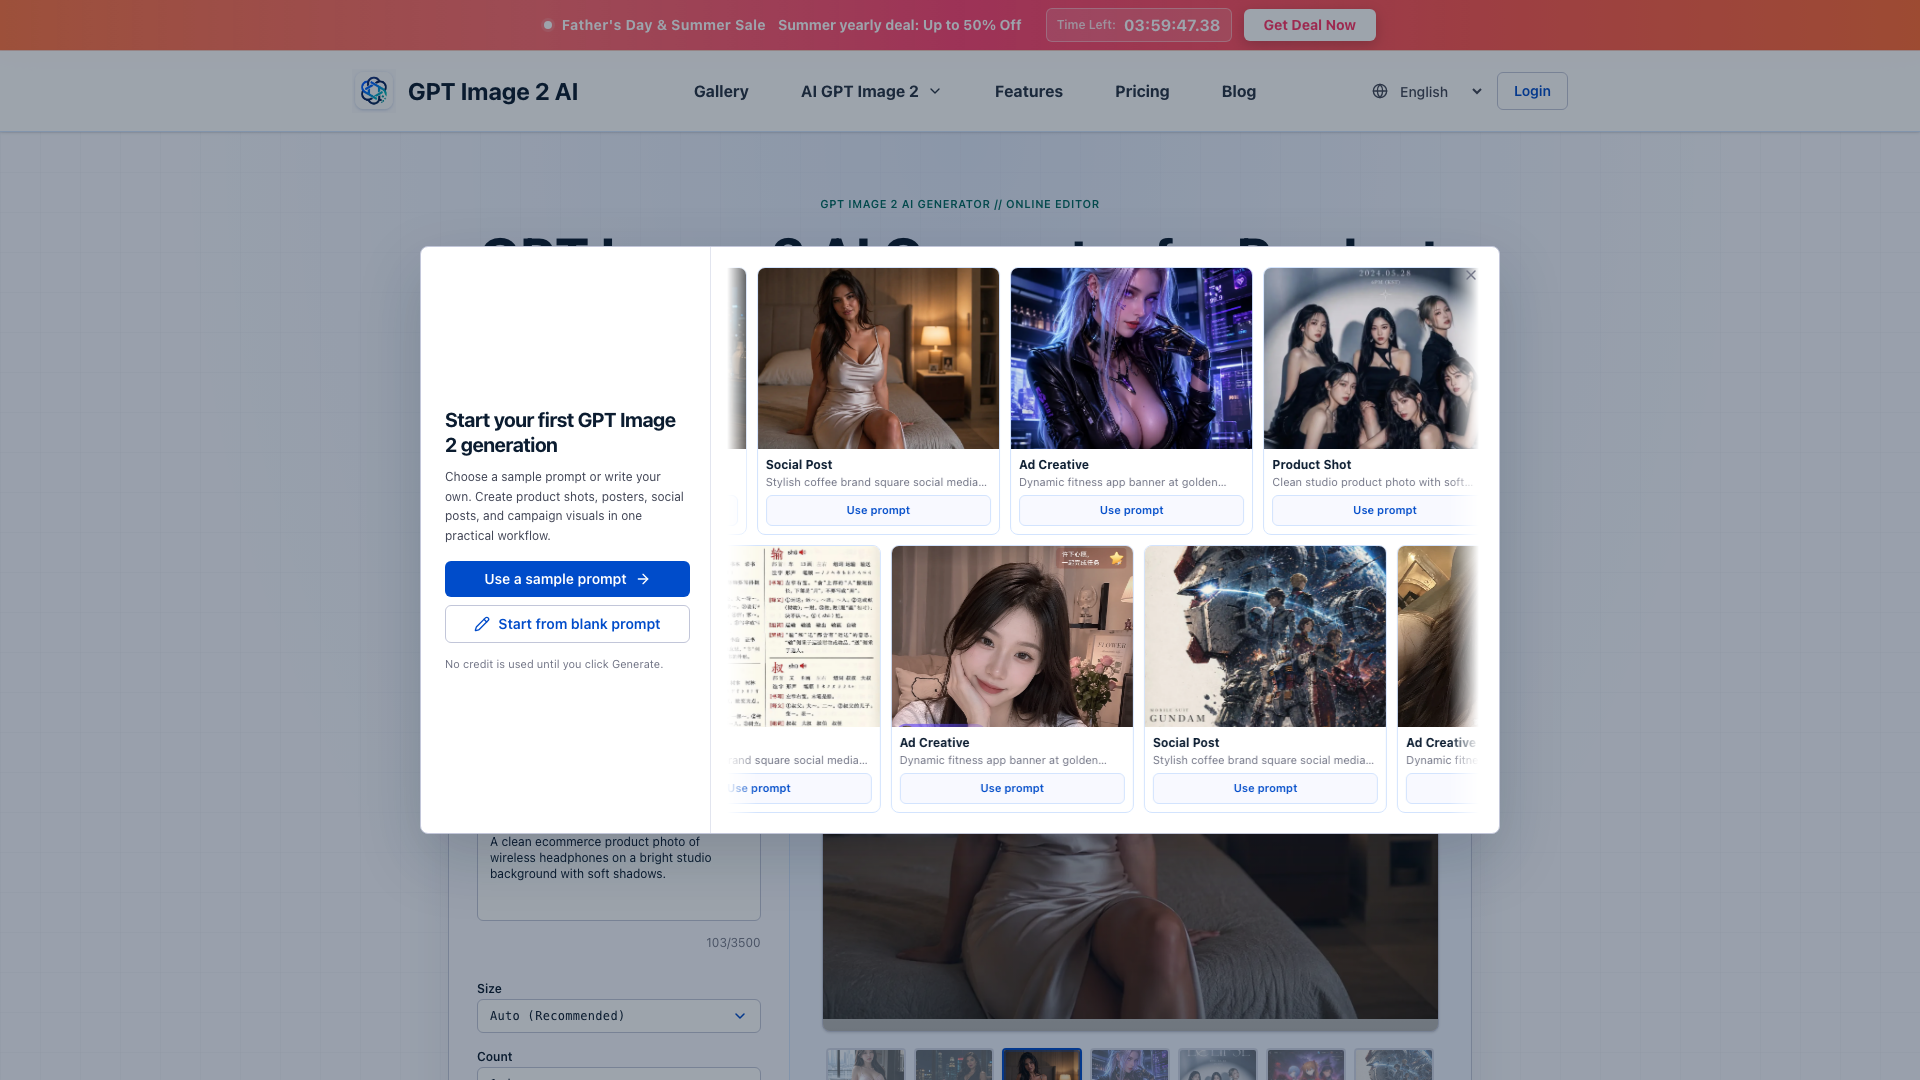Viewport: 1920px width, 1080px height.
Task: Open the Size Auto (Recommended) dropdown
Action: pyautogui.click(x=619, y=1016)
